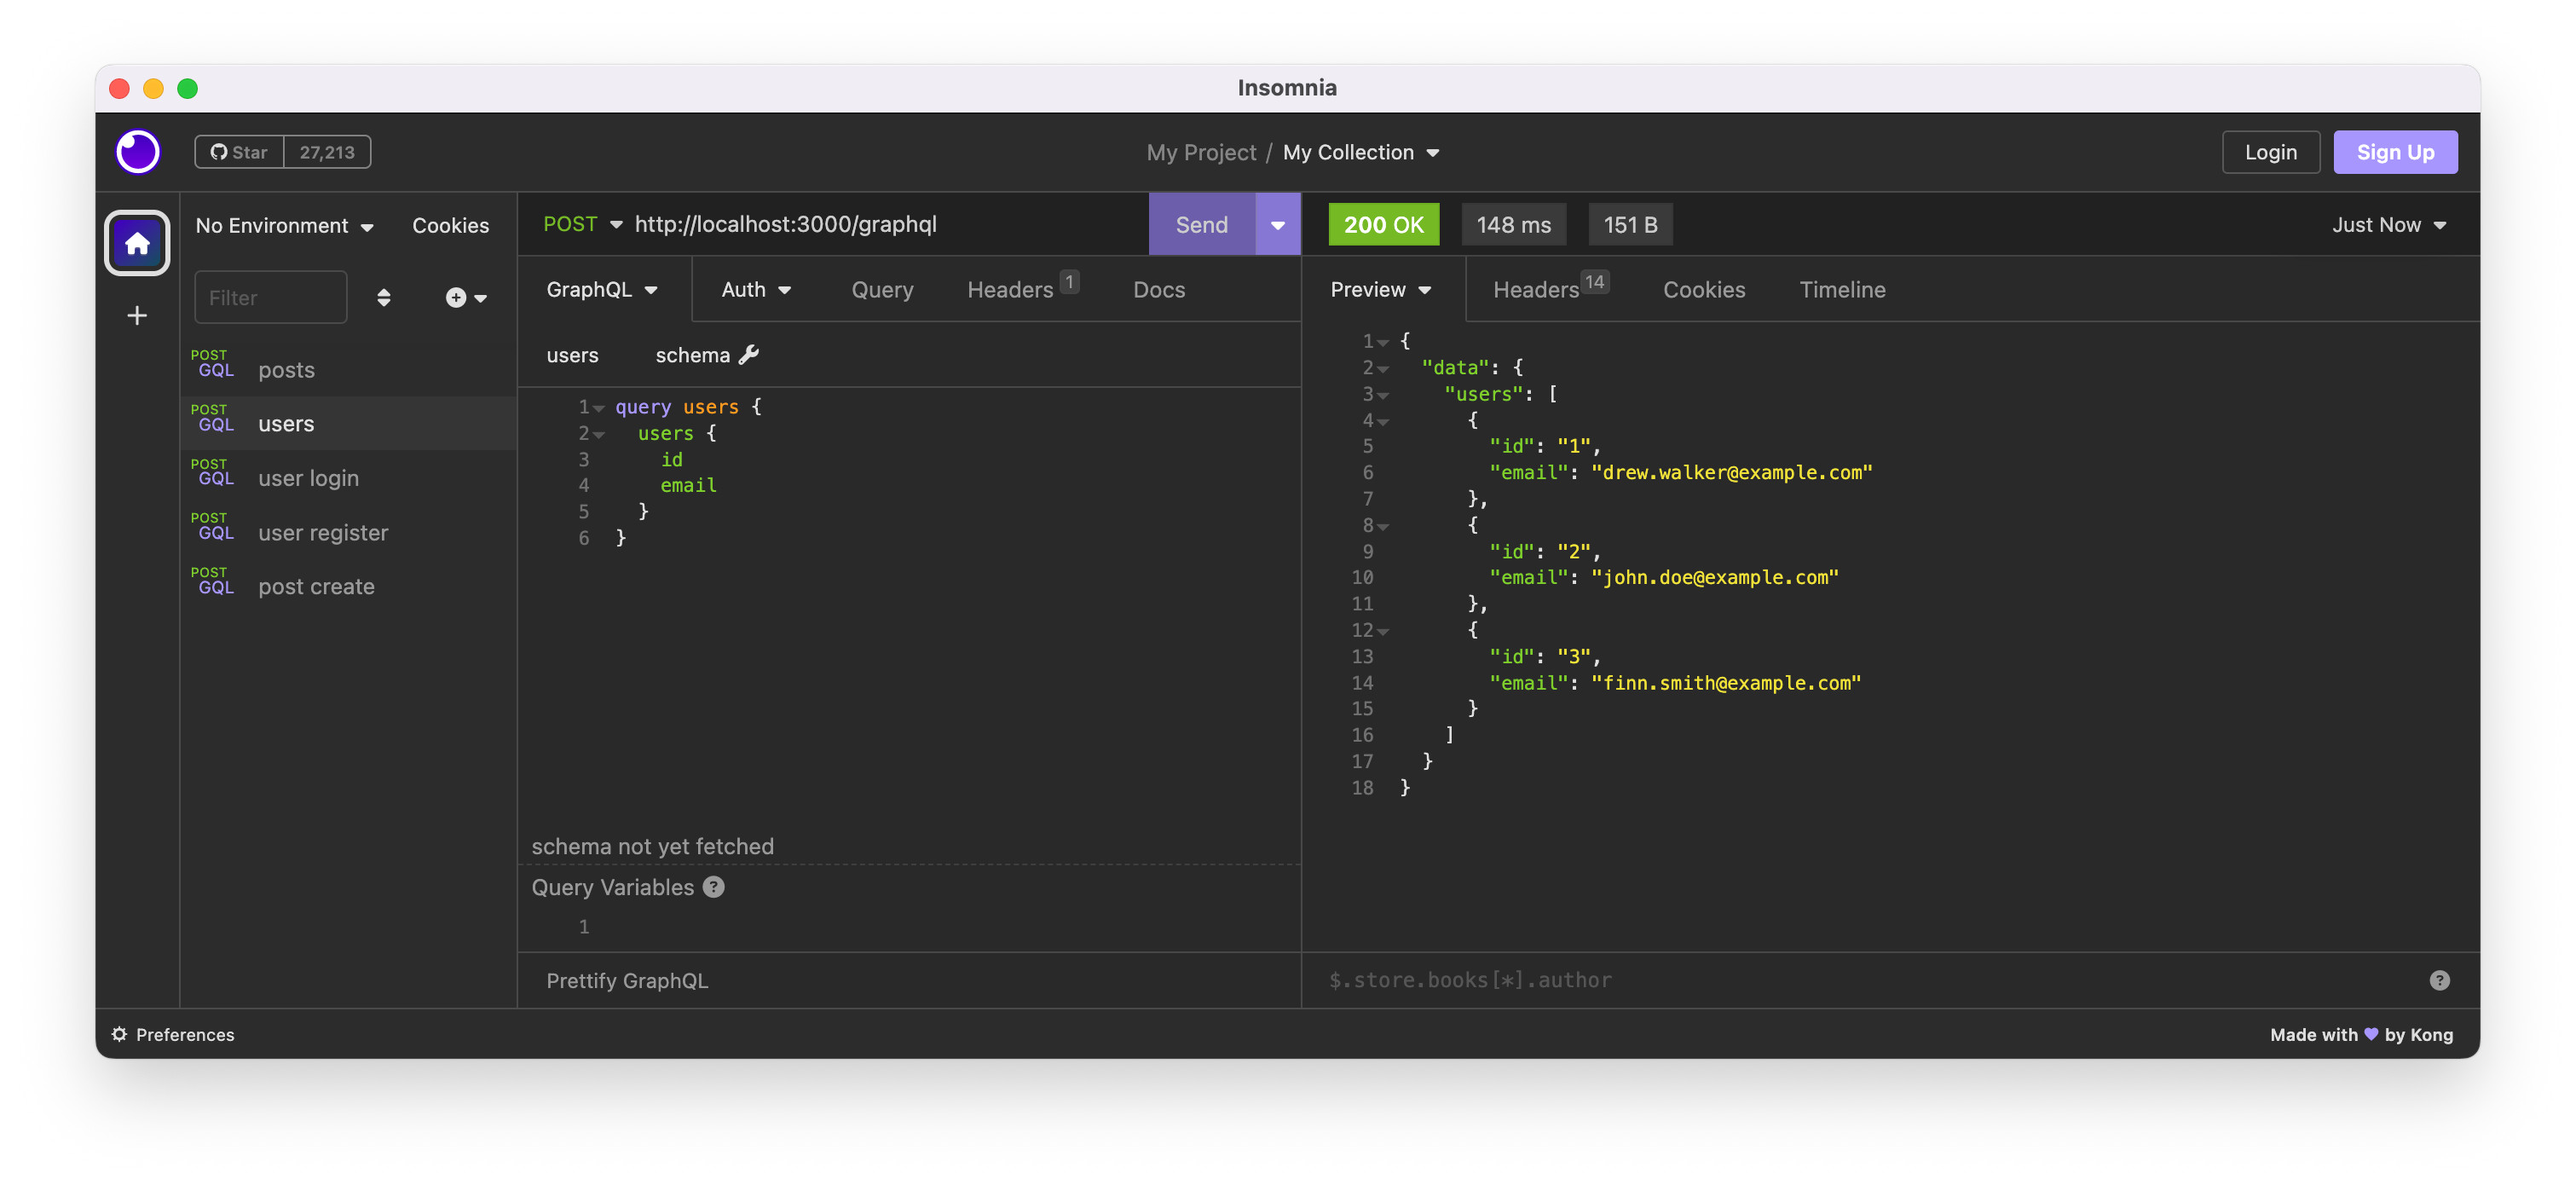Open the No Environment dropdown

click(x=284, y=225)
